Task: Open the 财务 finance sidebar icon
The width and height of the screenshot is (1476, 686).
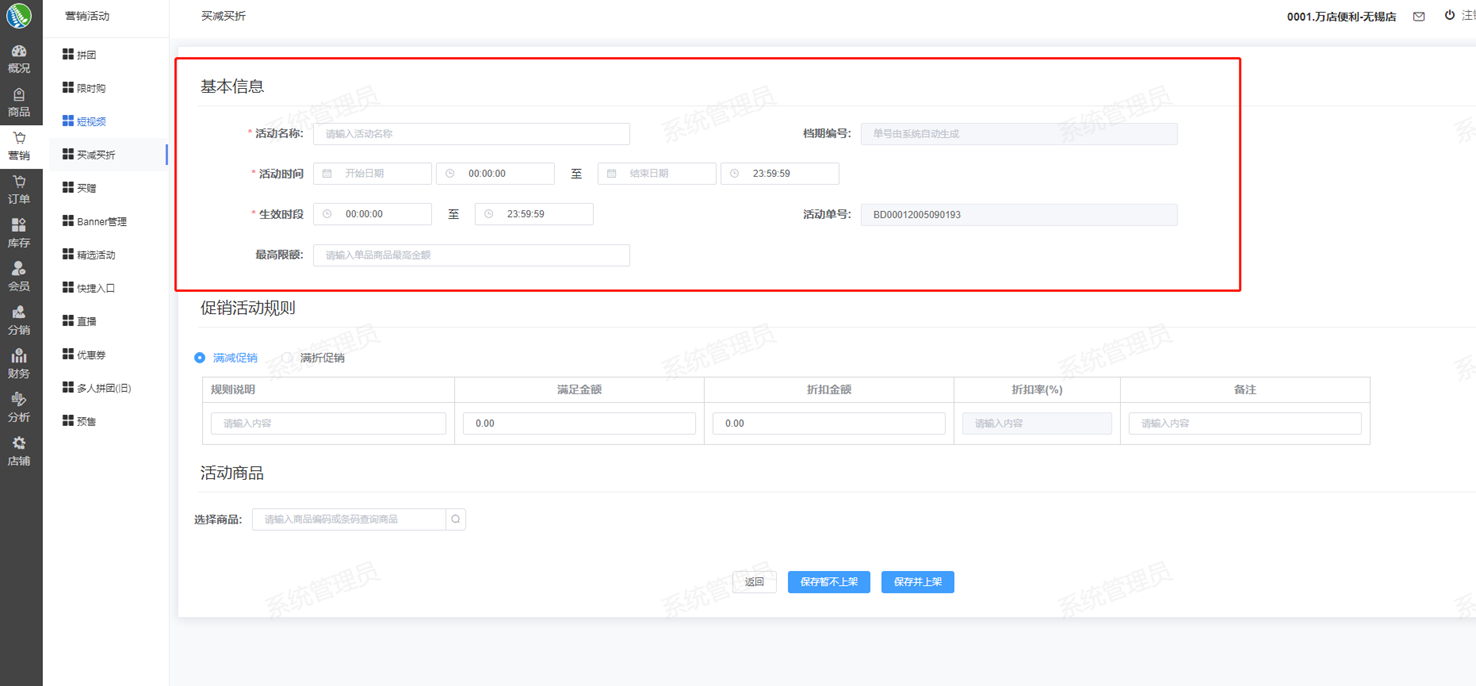Action: tap(19, 363)
